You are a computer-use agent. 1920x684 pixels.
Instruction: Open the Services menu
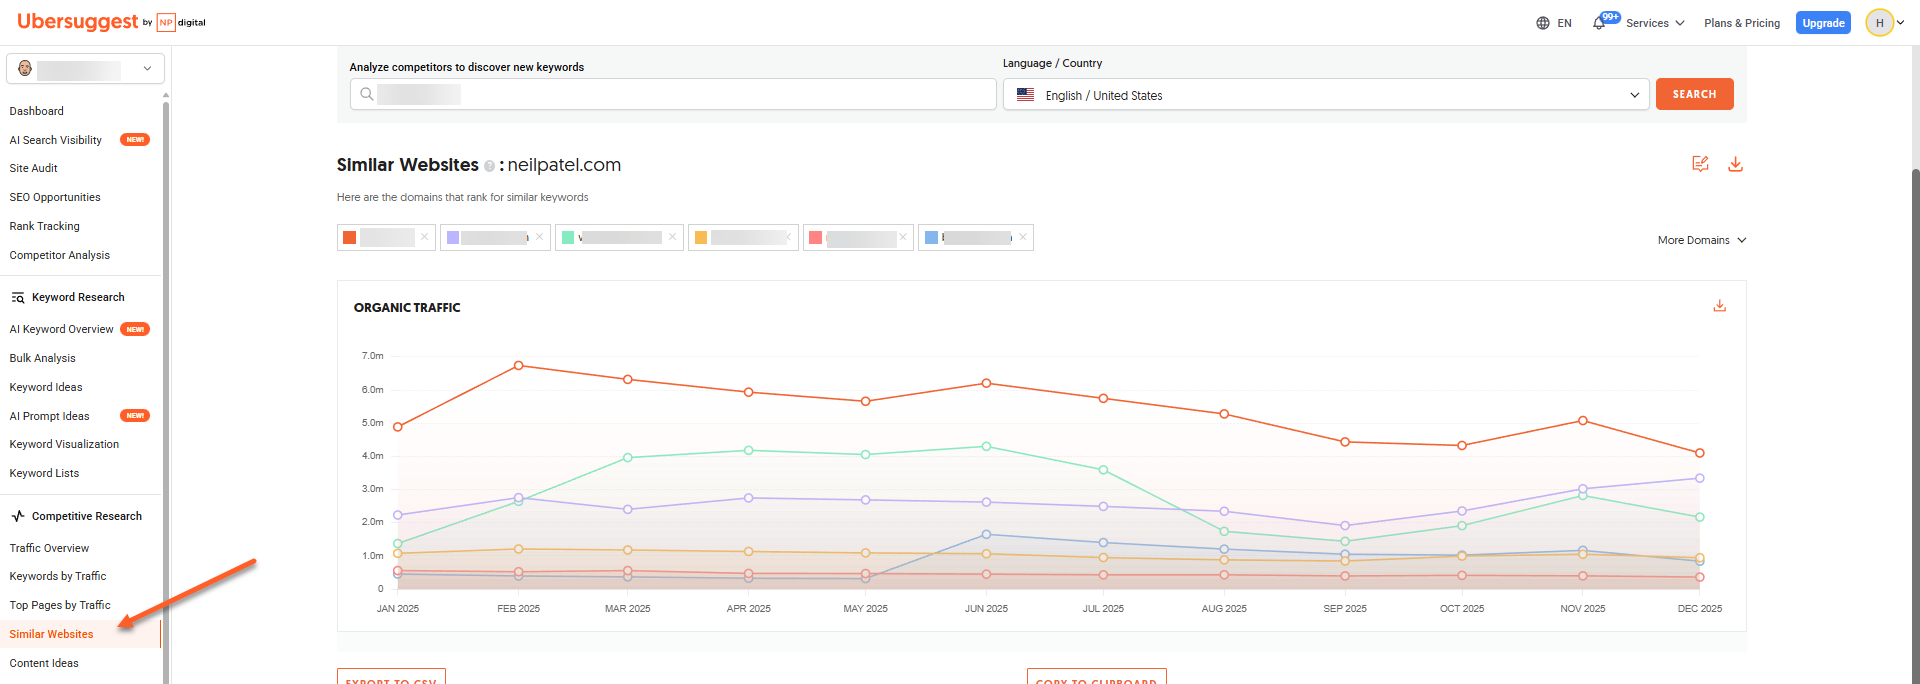[x=1655, y=23]
